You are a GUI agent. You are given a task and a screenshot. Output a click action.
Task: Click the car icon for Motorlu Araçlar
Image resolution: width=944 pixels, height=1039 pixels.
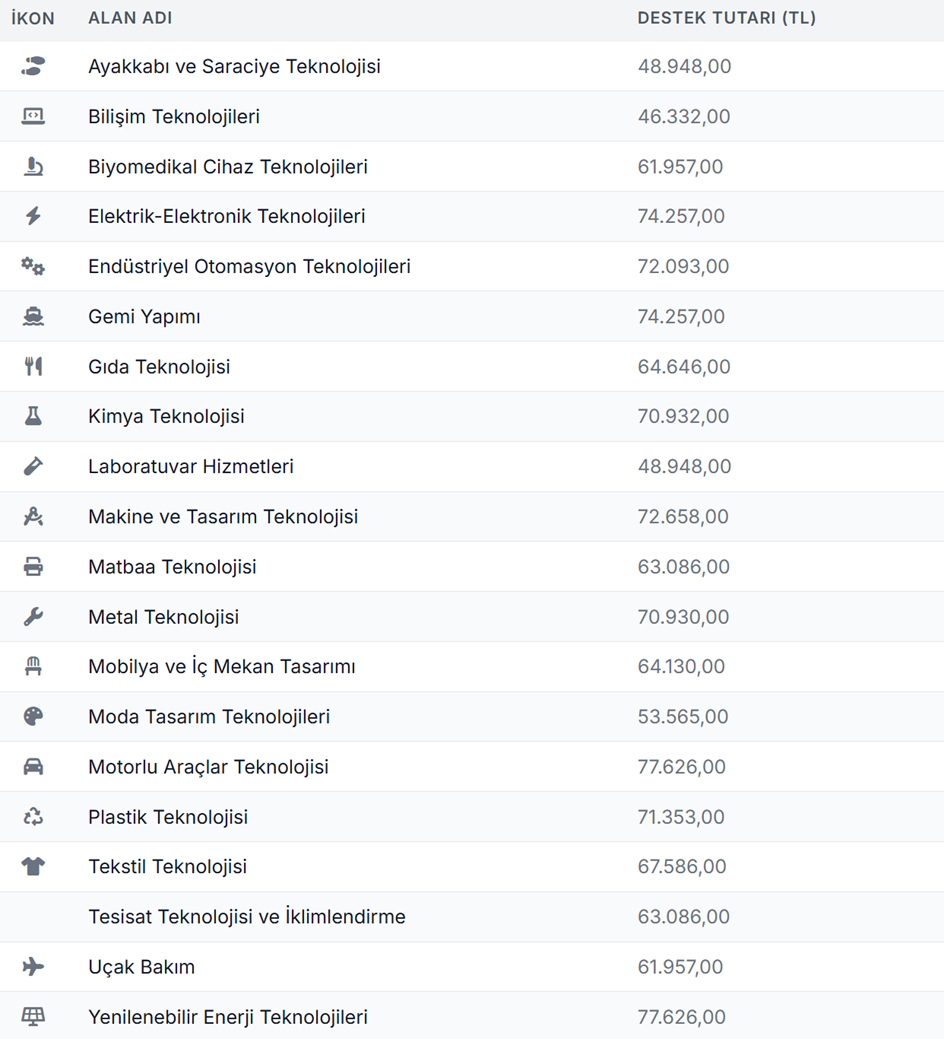[x=33, y=767]
